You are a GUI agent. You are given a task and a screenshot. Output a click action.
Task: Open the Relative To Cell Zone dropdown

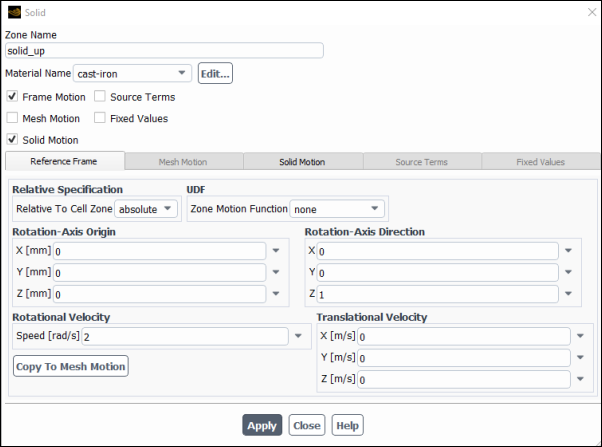click(146, 209)
